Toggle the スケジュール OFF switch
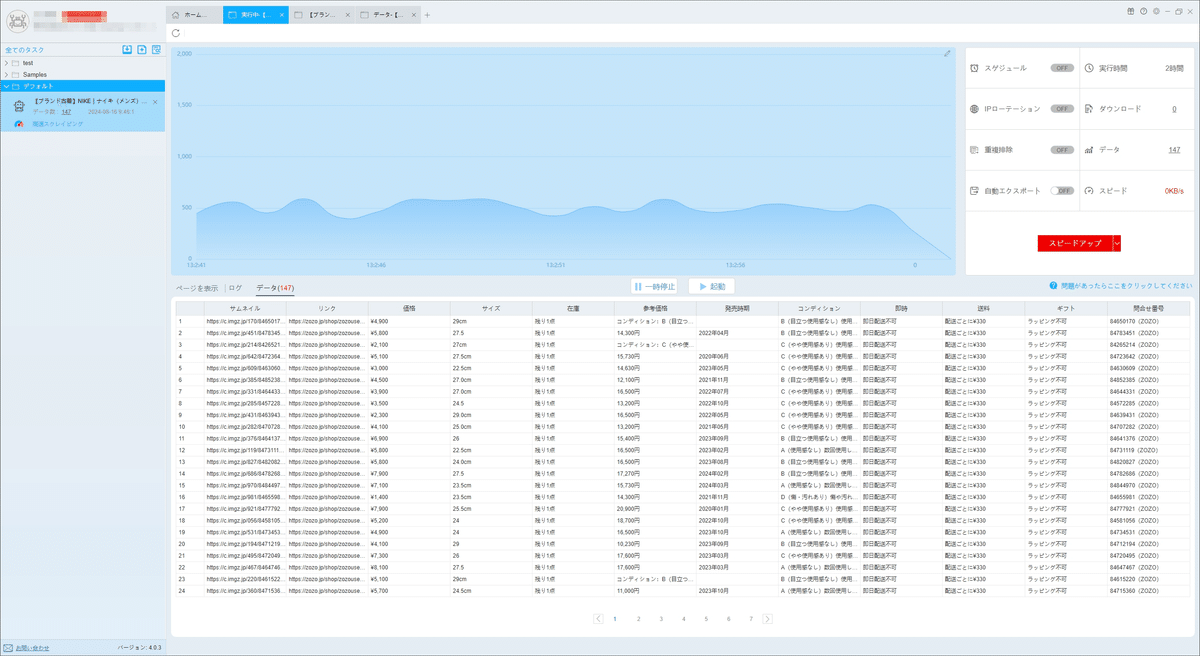Image resolution: width=1200 pixels, height=656 pixels. [x=1062, y=68]
